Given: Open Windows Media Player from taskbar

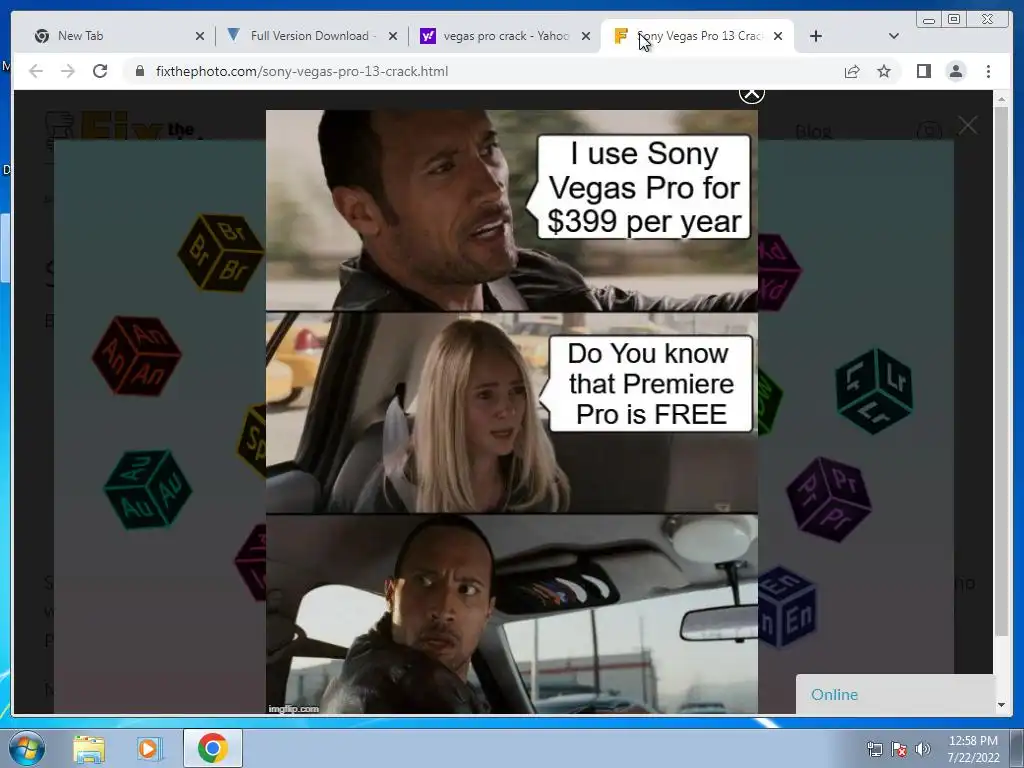Looking at the screenshot, I should click(149, 749).
